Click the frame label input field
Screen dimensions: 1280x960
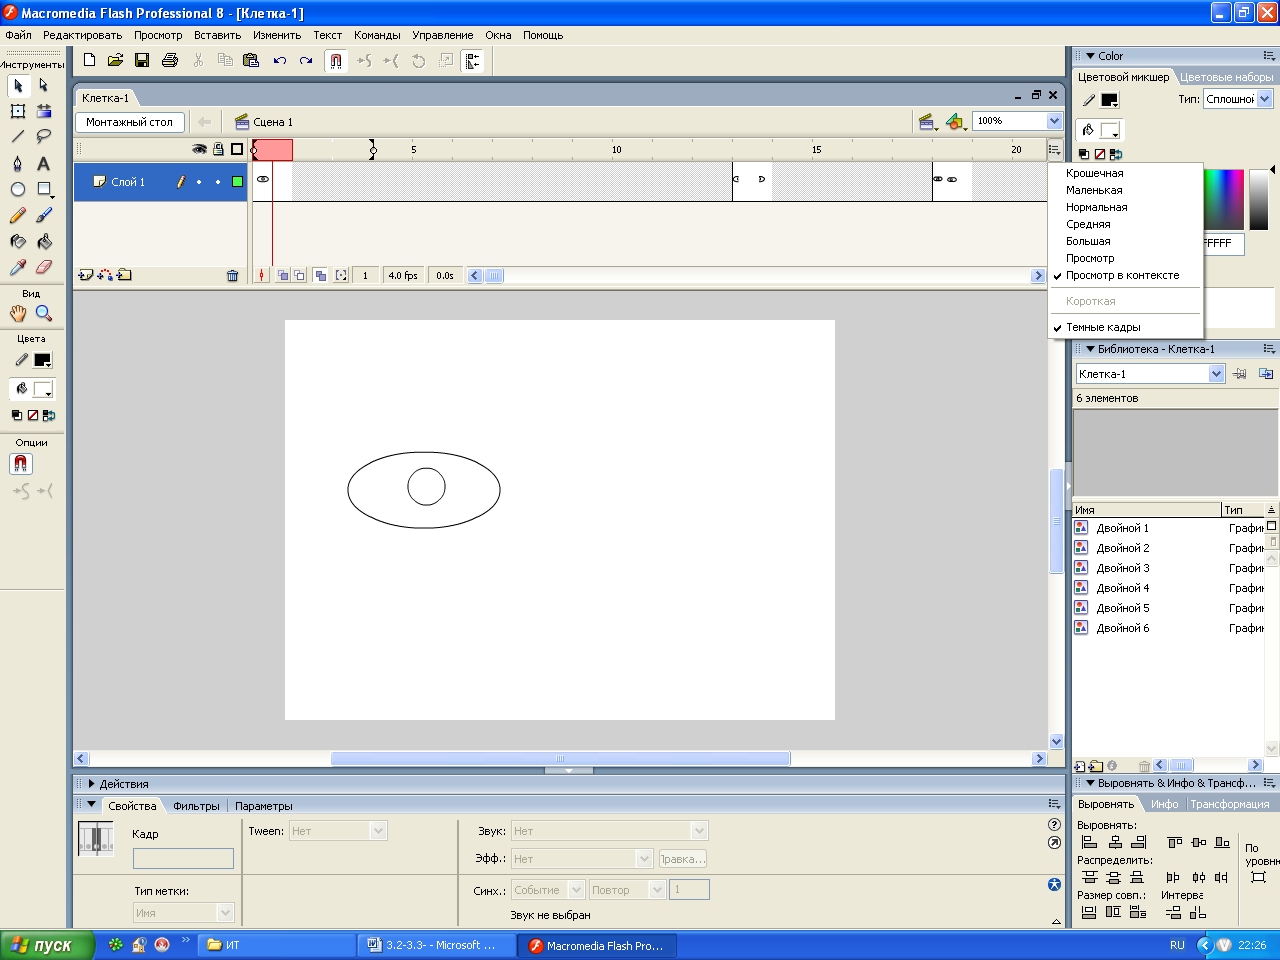[183, 859]
